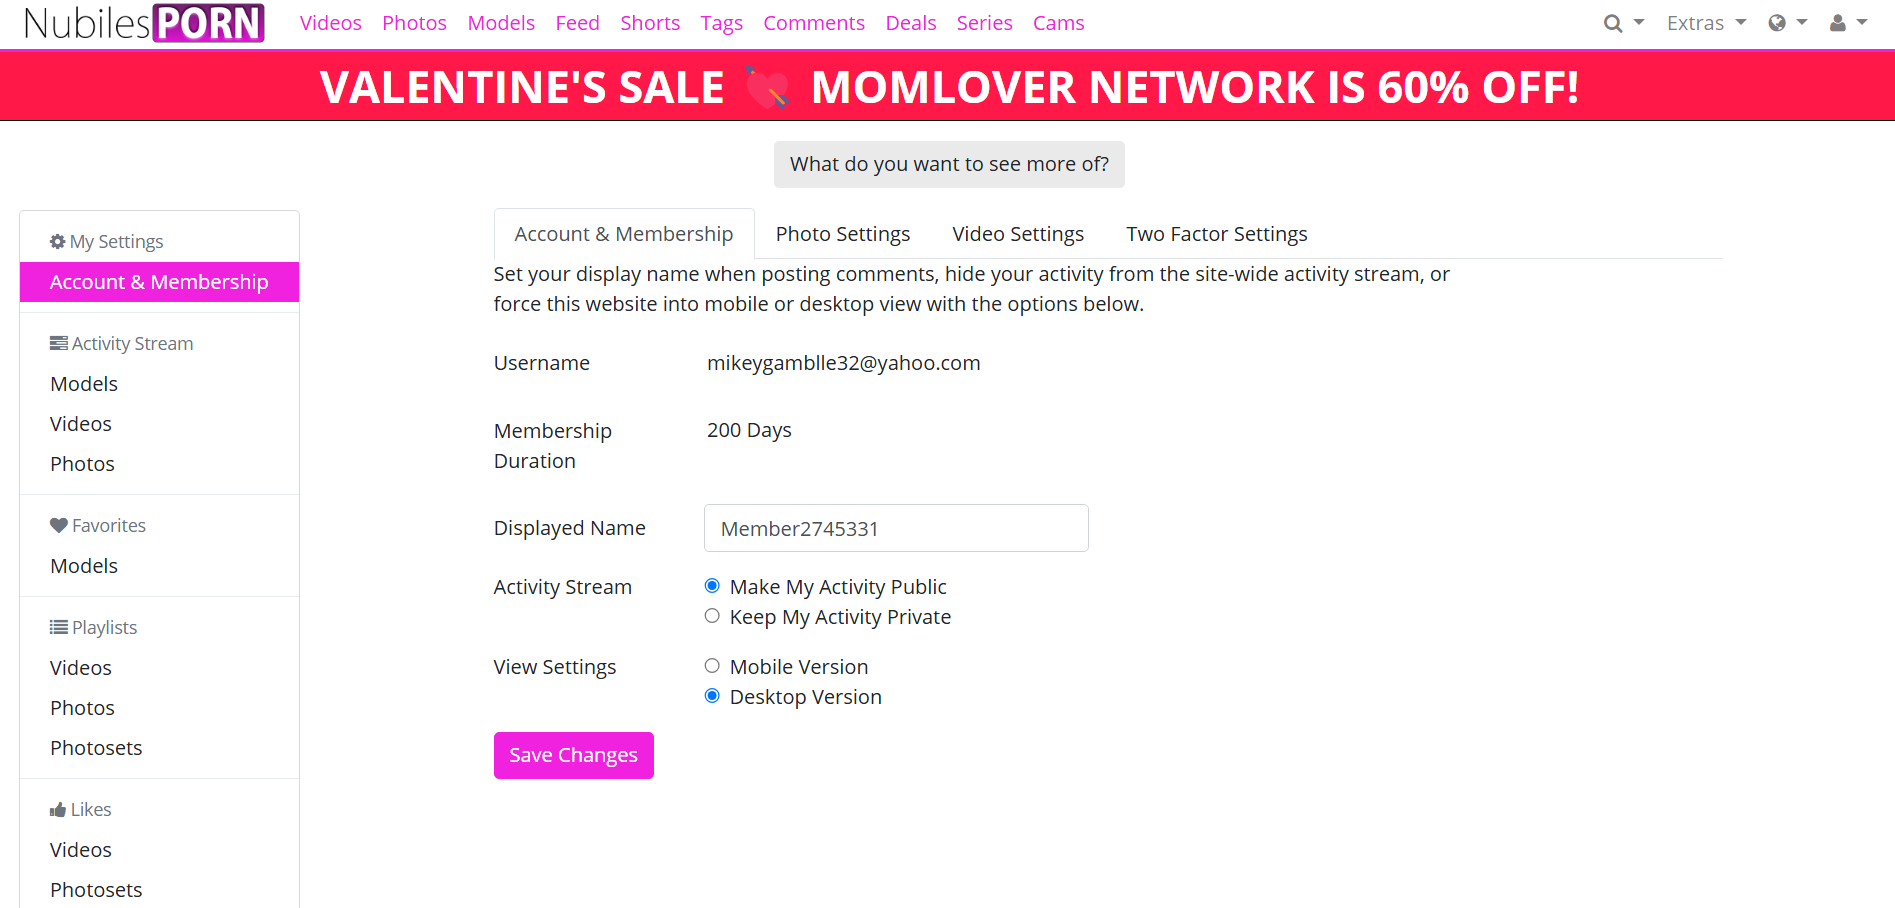Click the globe language icon
1895x908 pixels.
click(x=1777, y=23)
